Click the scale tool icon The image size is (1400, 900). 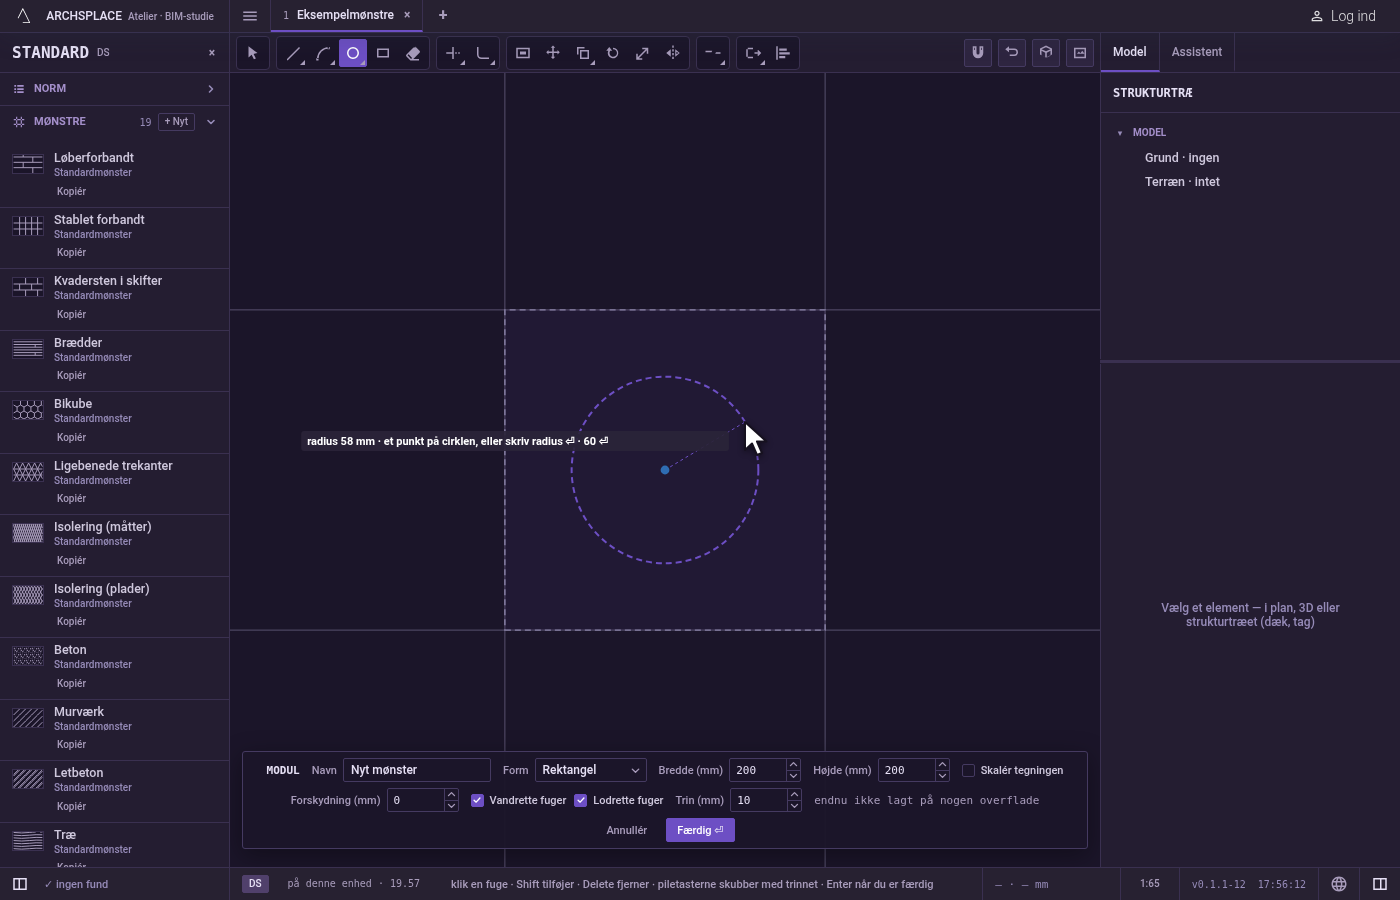click(643, 53)
